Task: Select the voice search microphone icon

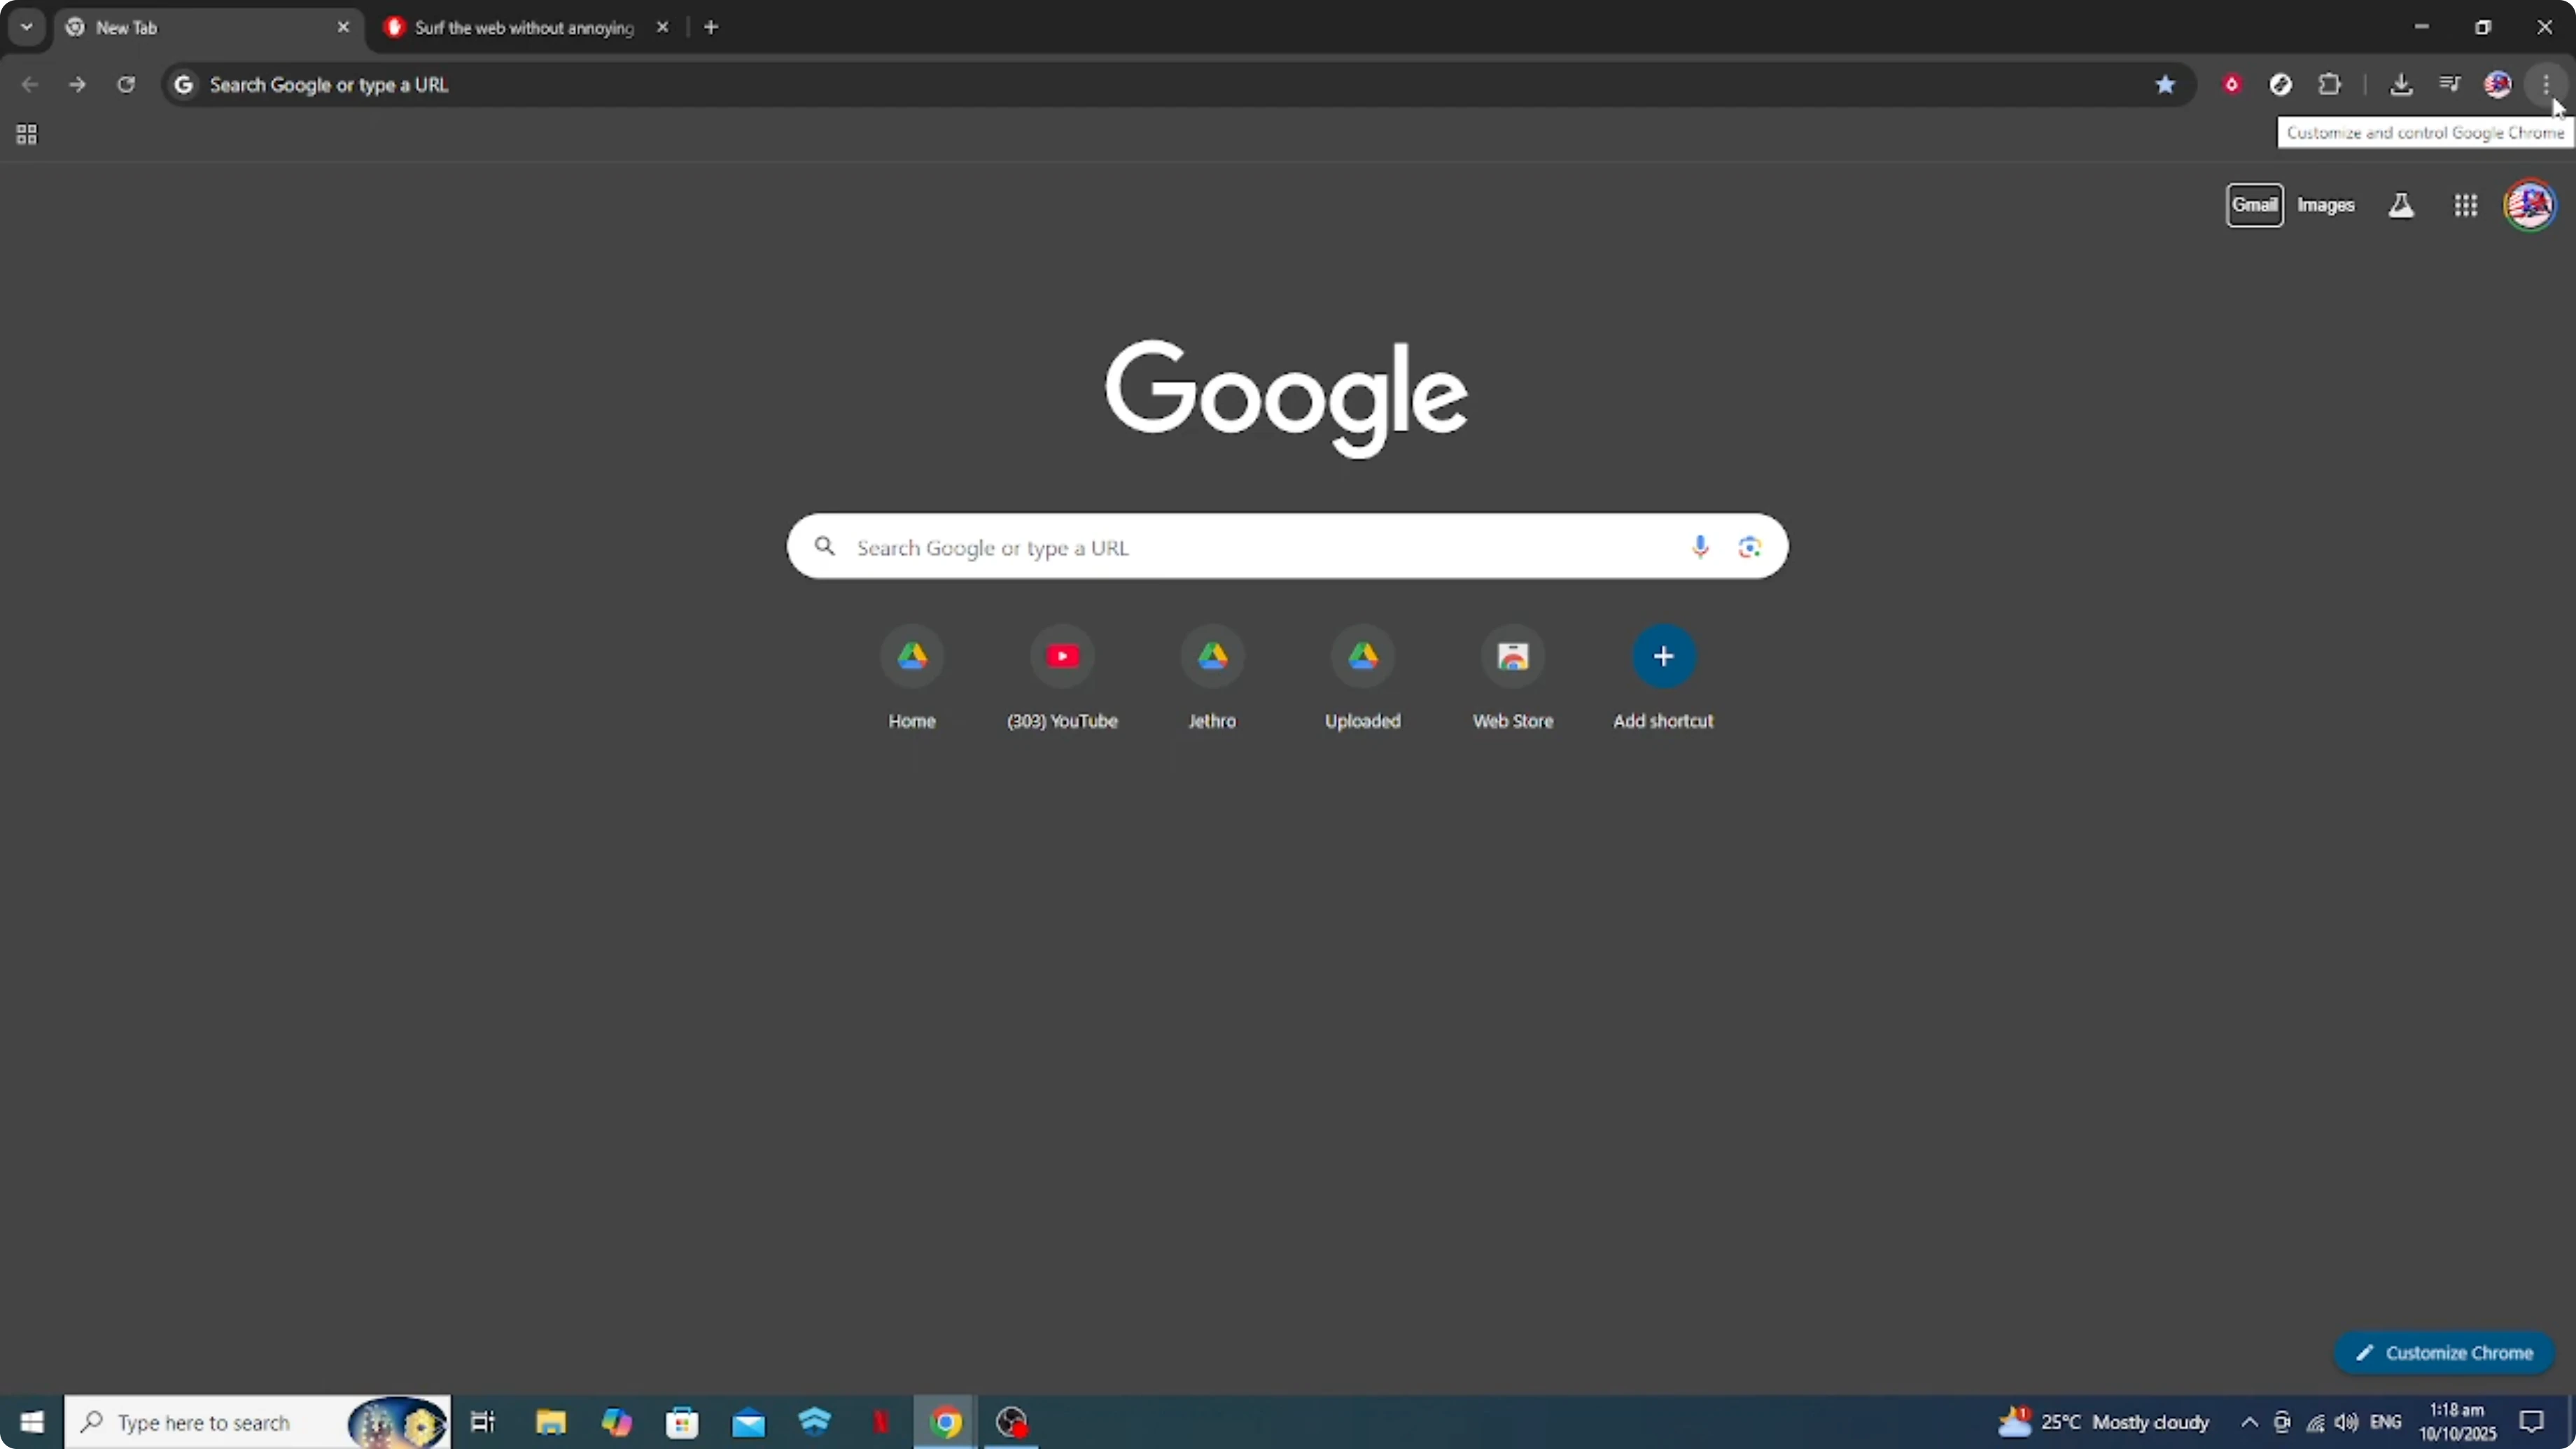Action: click(x=1699, y=547)
